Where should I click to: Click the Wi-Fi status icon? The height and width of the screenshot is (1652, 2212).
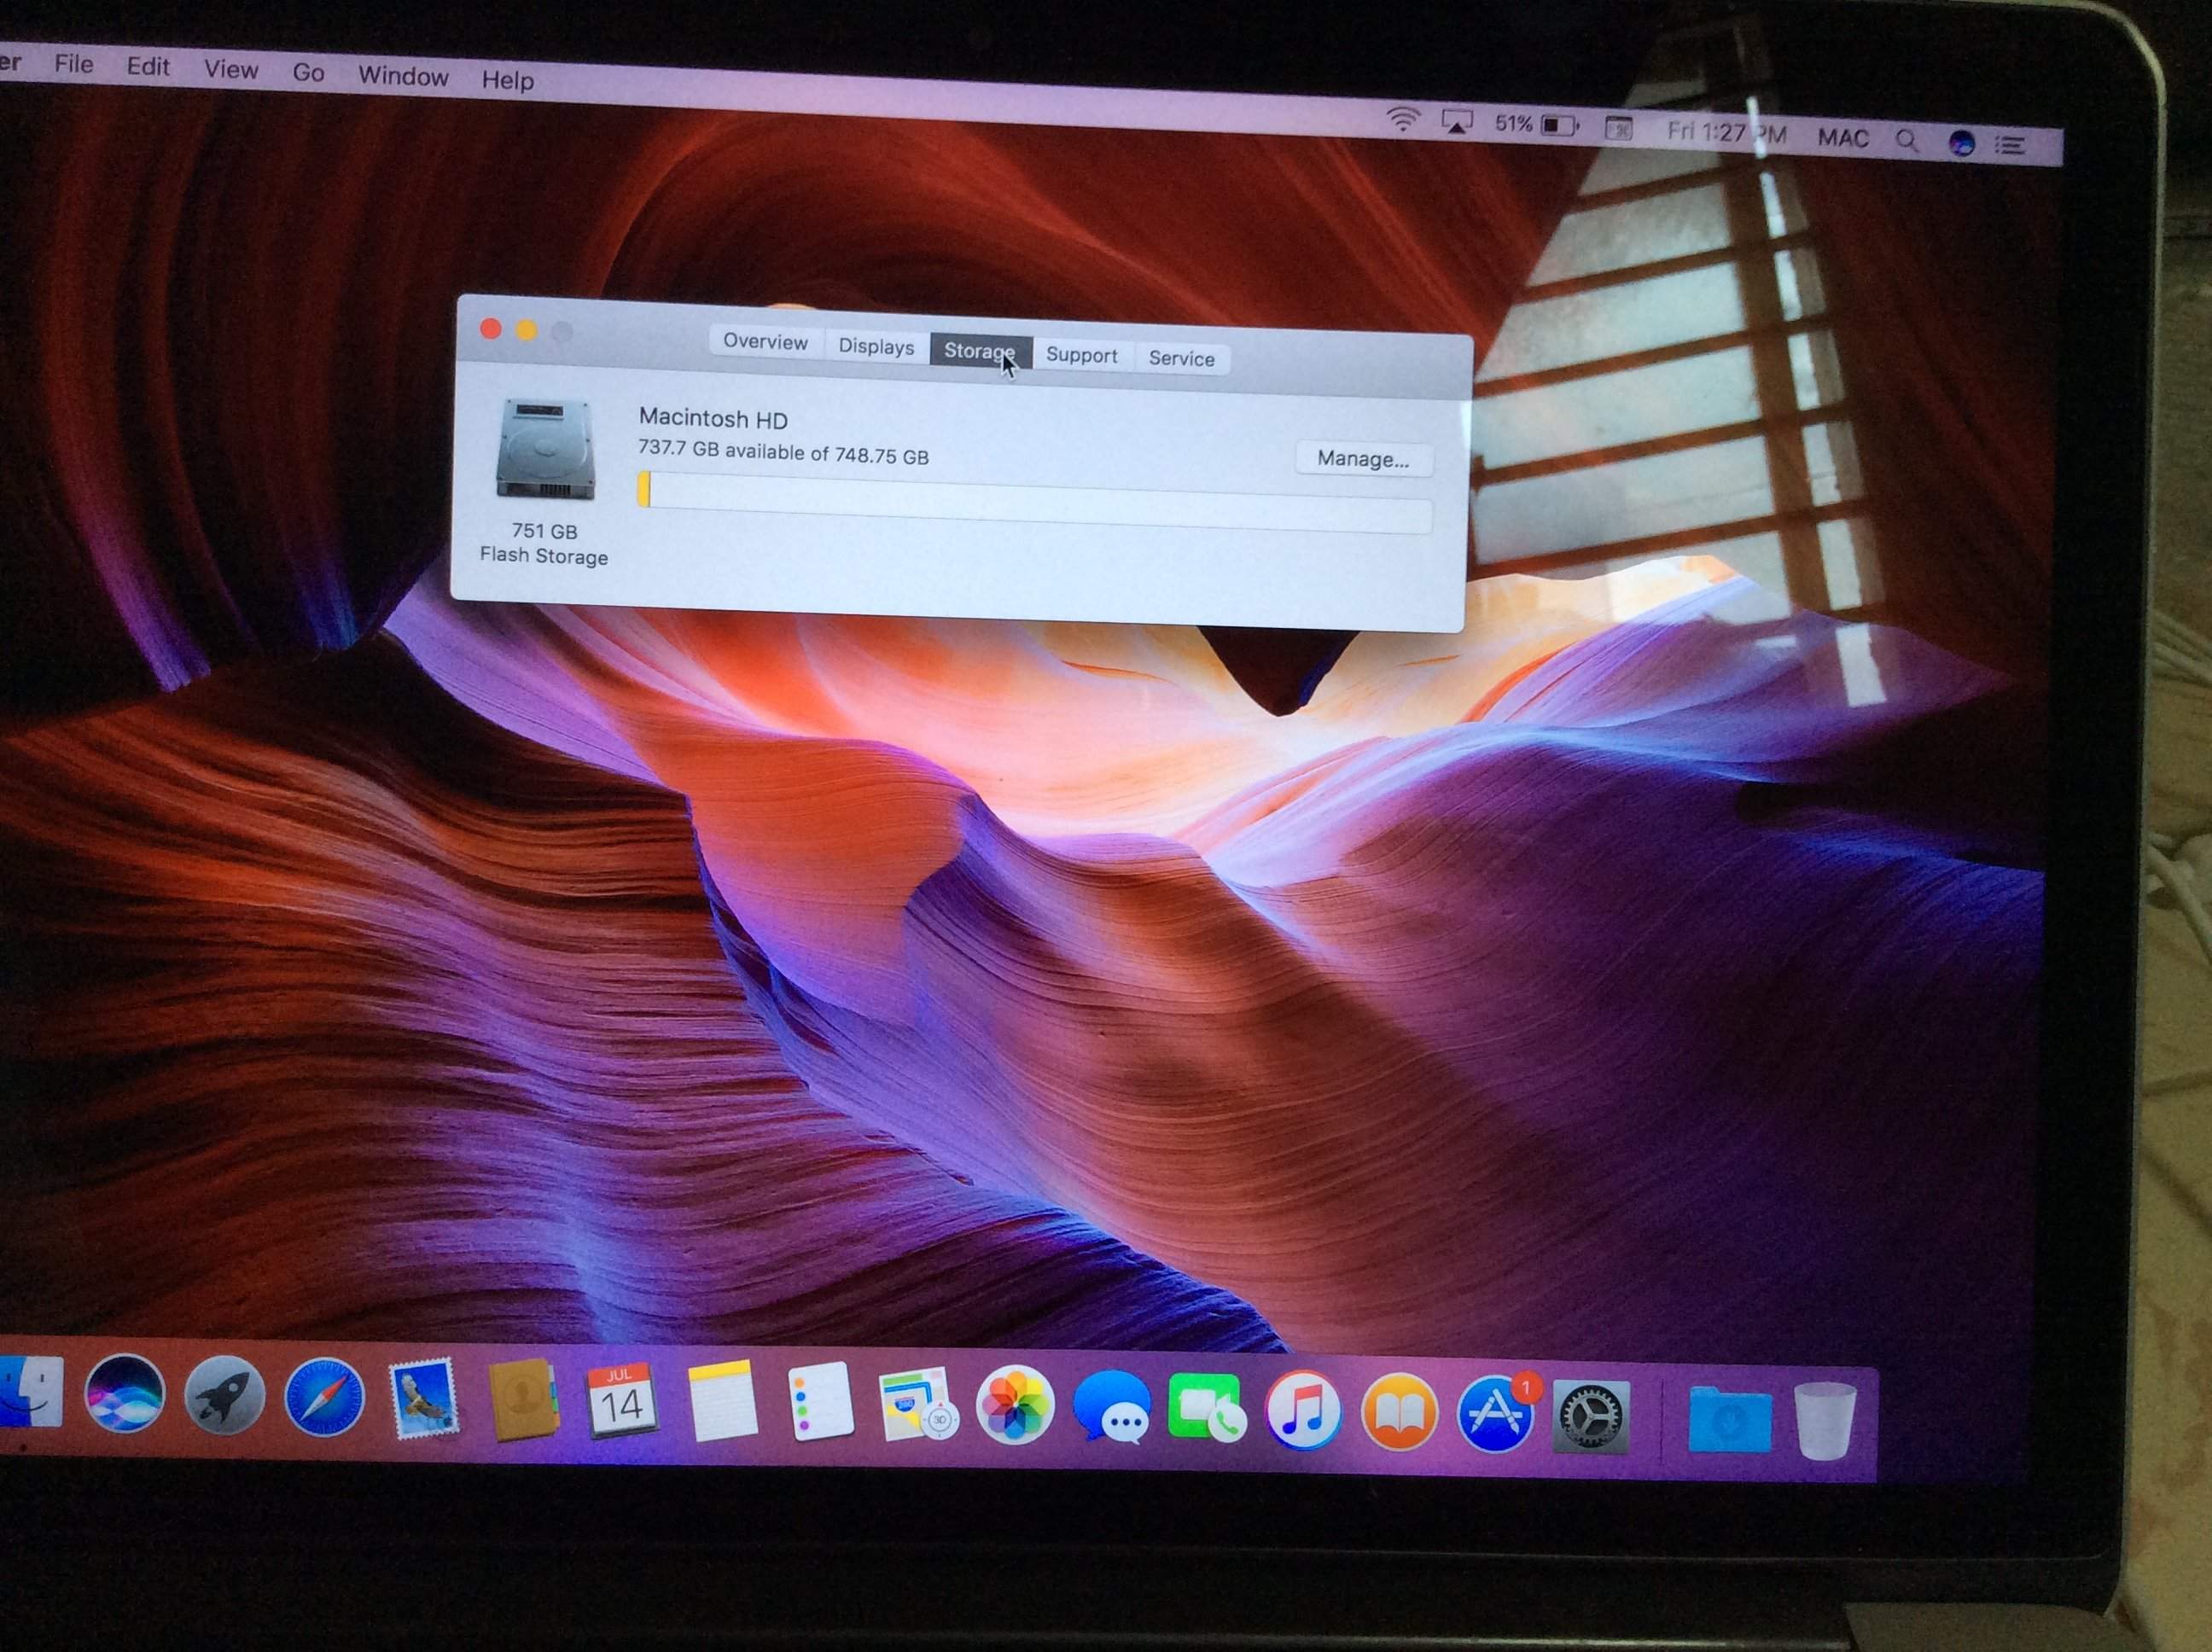tap(1404, 121)
